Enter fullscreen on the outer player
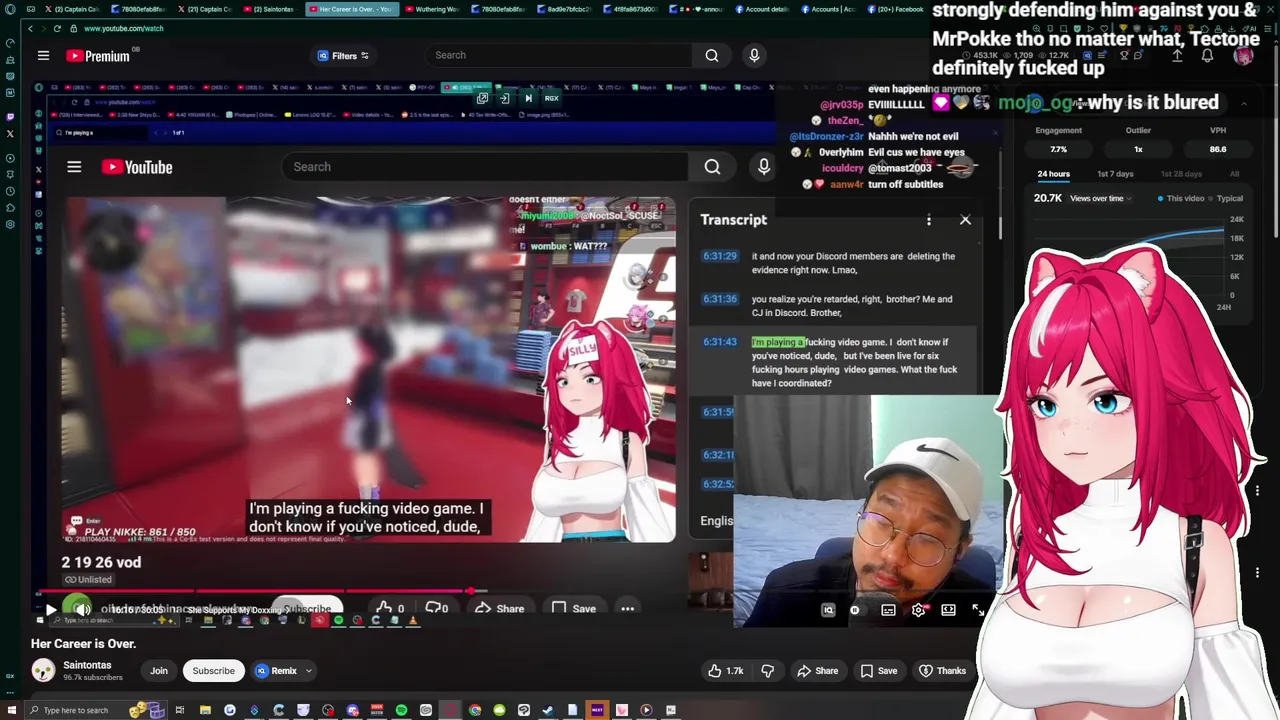 point(978,610)
